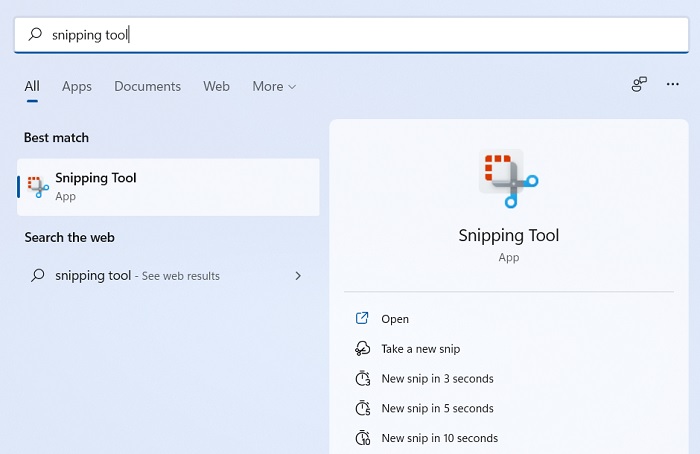Image resolution: width=700 pixels, height=454 pixels.
Task: Click the Snipping Tool title in preview pane
Action: pos(508,235)
